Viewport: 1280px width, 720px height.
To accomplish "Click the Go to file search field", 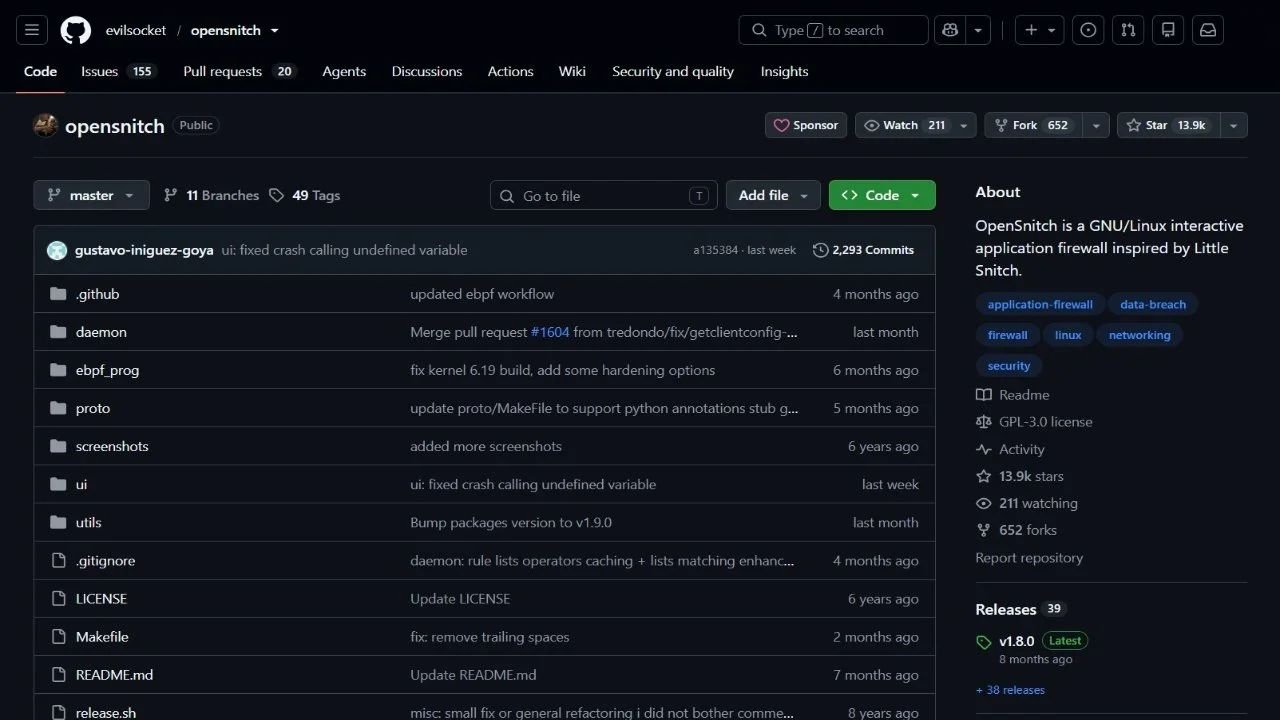I will tap(604, 195).
